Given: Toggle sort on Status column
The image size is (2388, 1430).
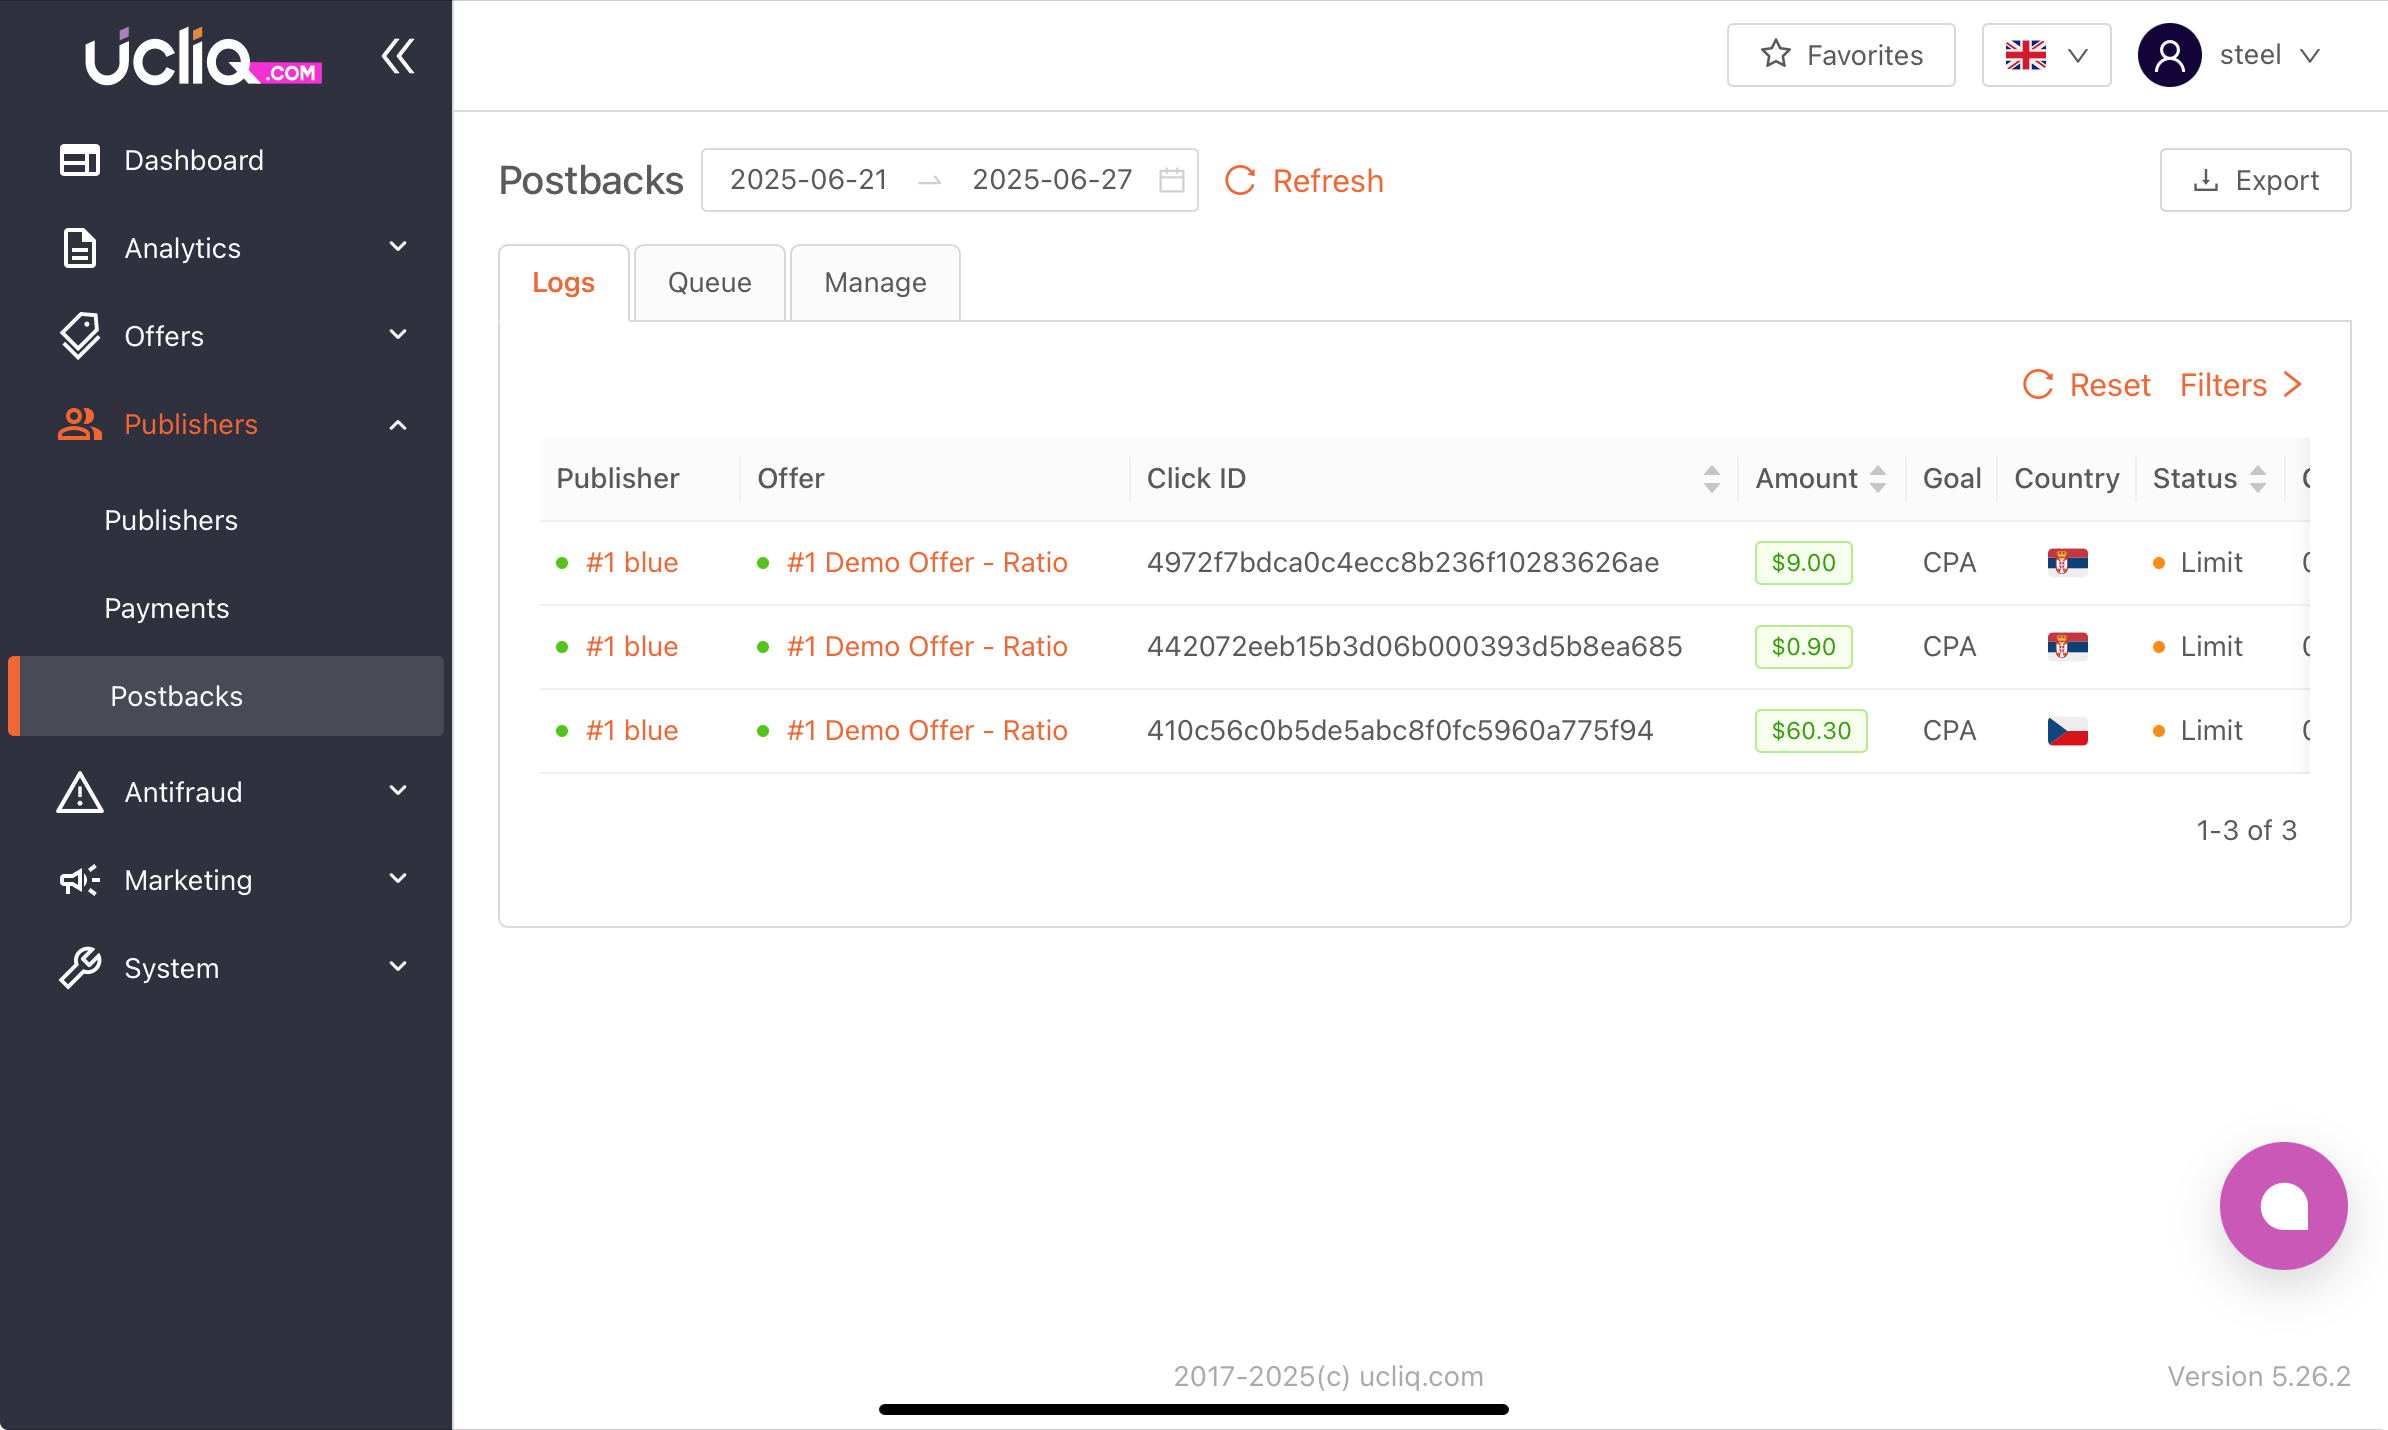Looking at the screenshot, I should pyautogui.click(x=2257, y=479).
